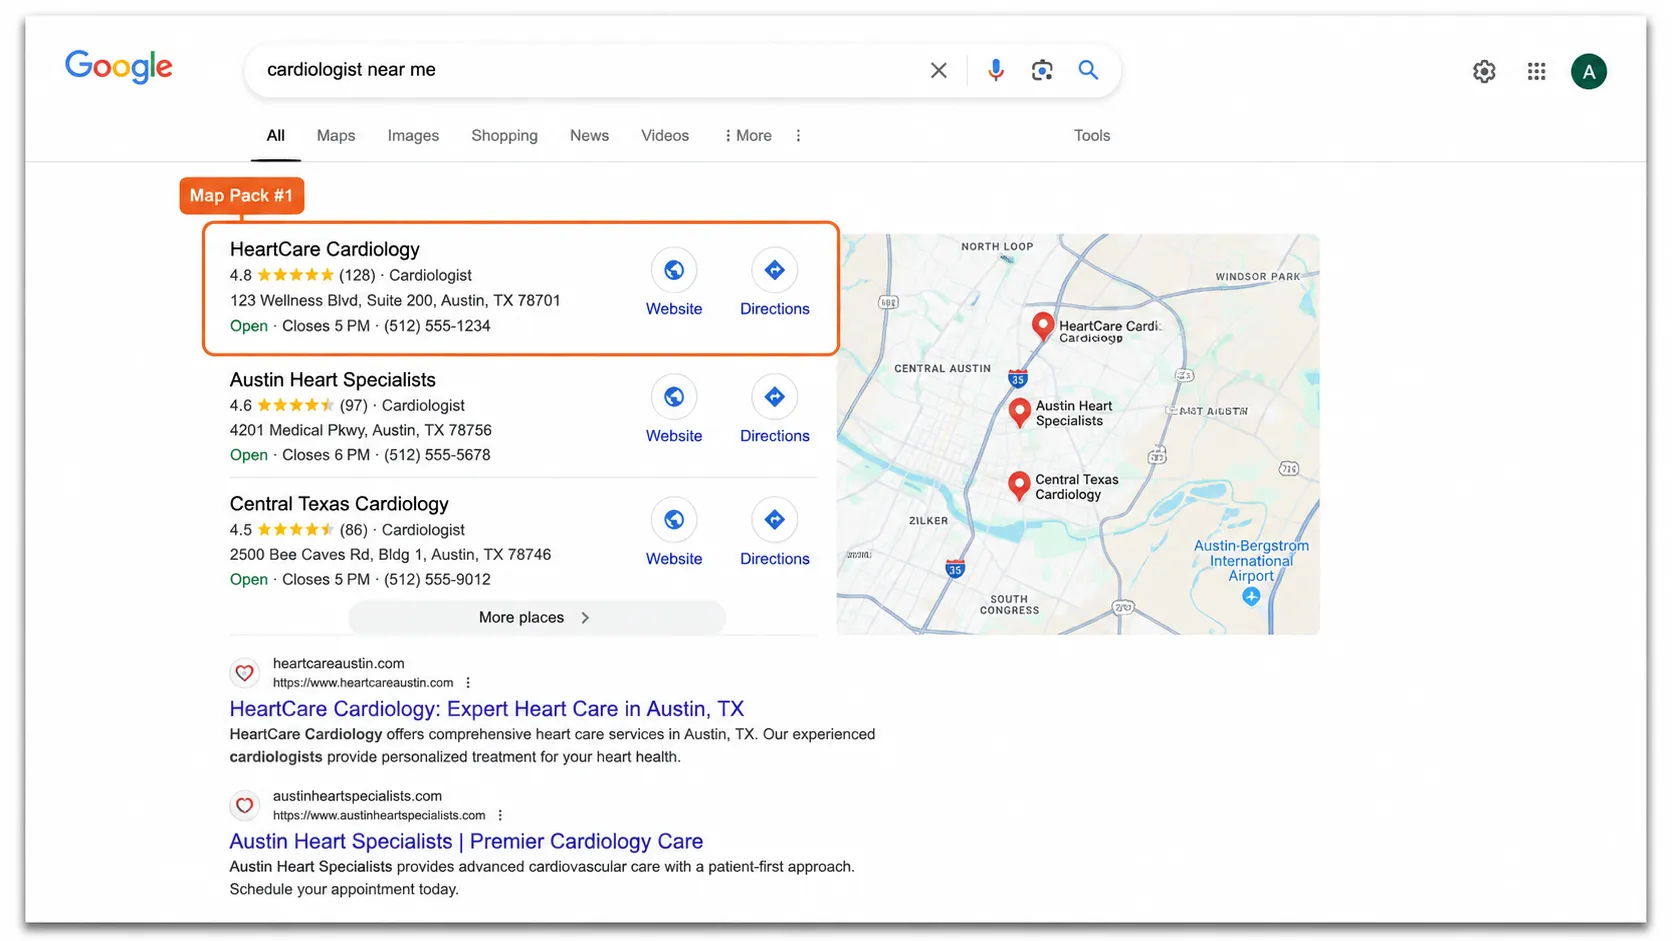Screen dimensions: 1672x941
Task: Open the Austin Heart Specialists Website globe icon
Action: tap(674, 397)
